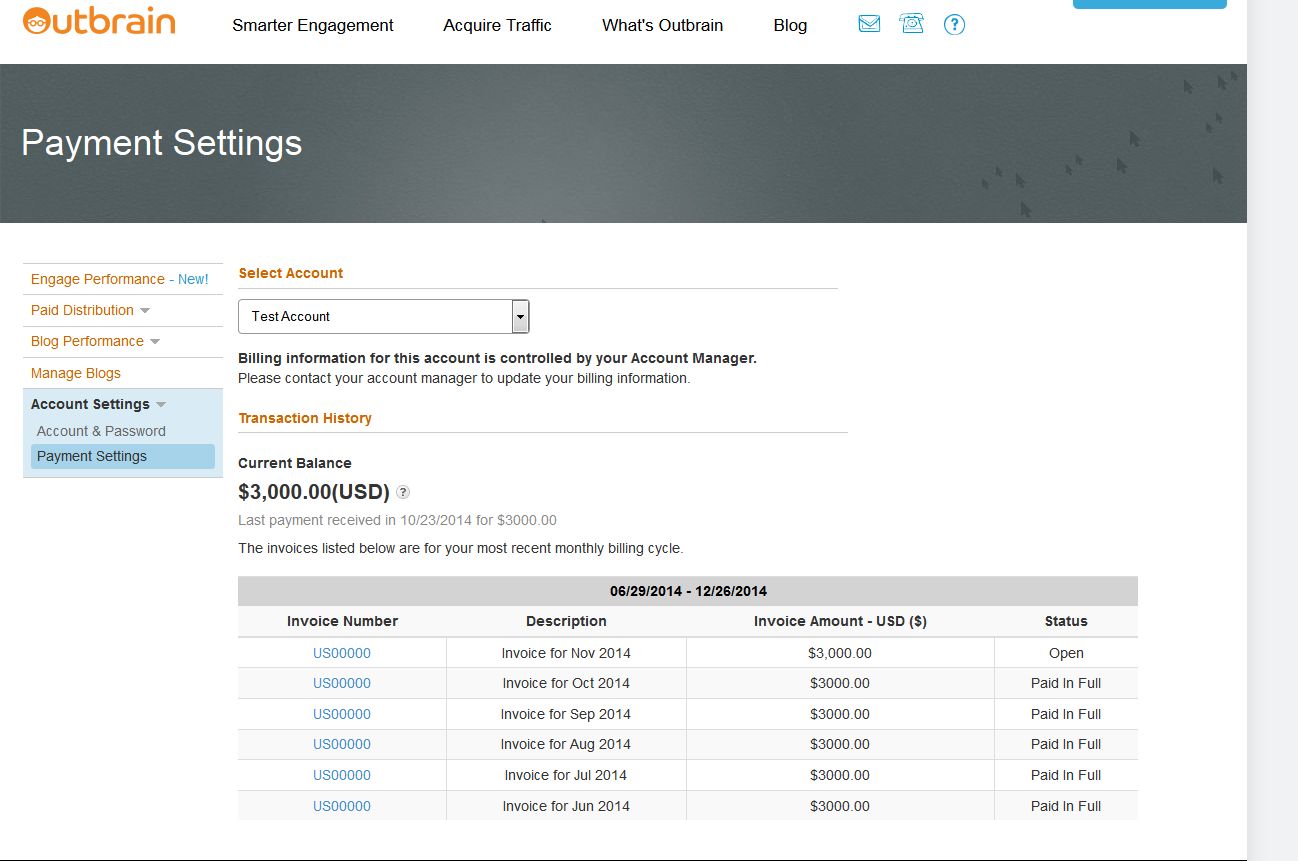Collapse the Account Settings section arrow
Screen dimensions: 1298x861
tap(161, 405)
